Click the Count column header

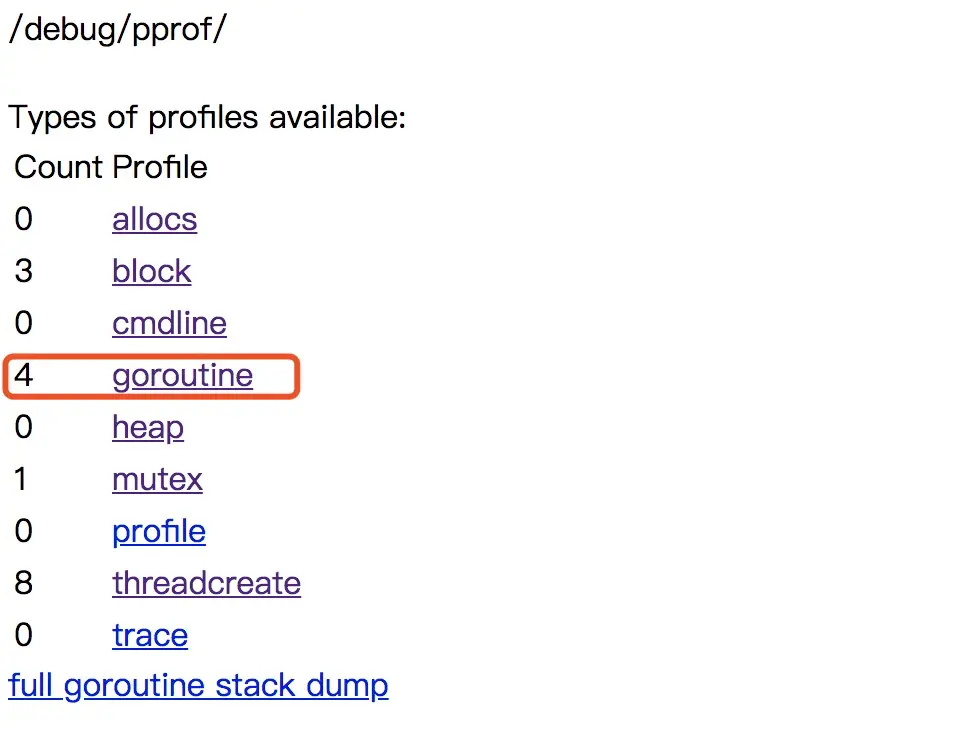[58, 167]
